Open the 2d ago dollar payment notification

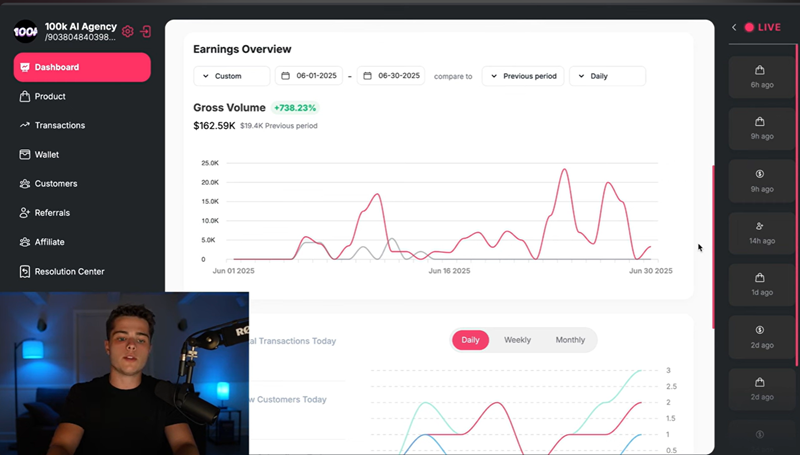[760, 336]
